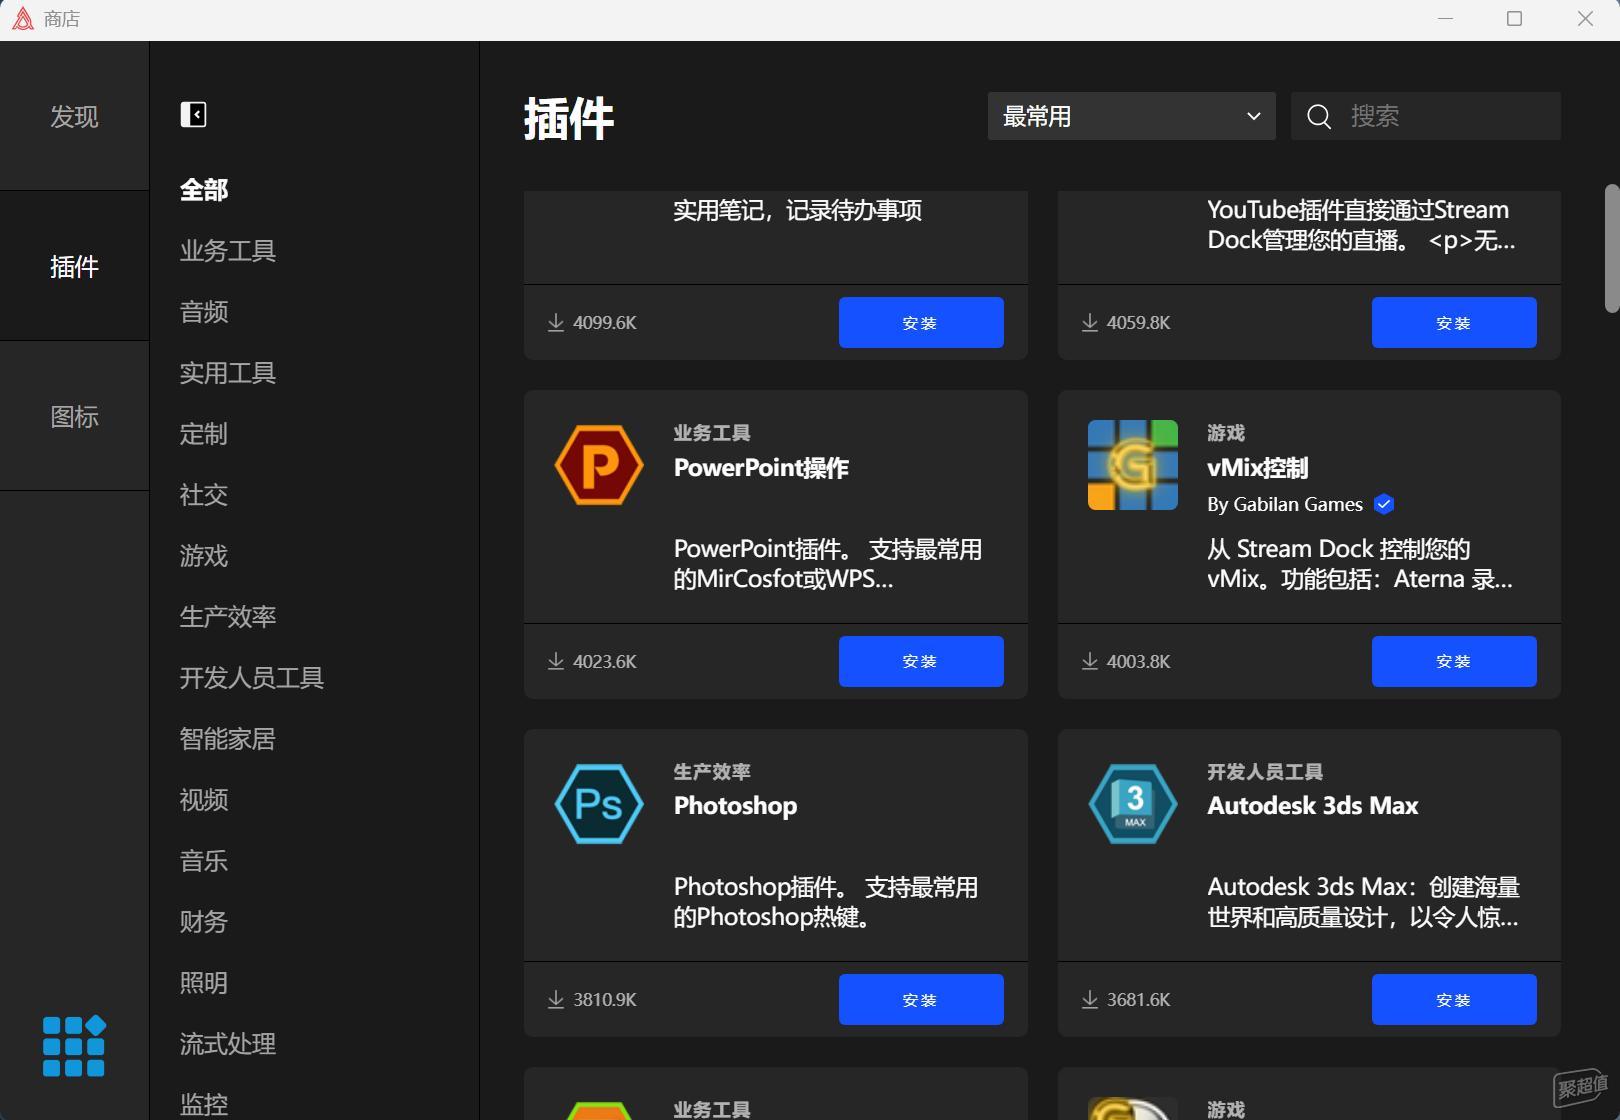Open the PowerPoint操作 plugin title
1620x1120 pixels.
click(x=761, y=468)
